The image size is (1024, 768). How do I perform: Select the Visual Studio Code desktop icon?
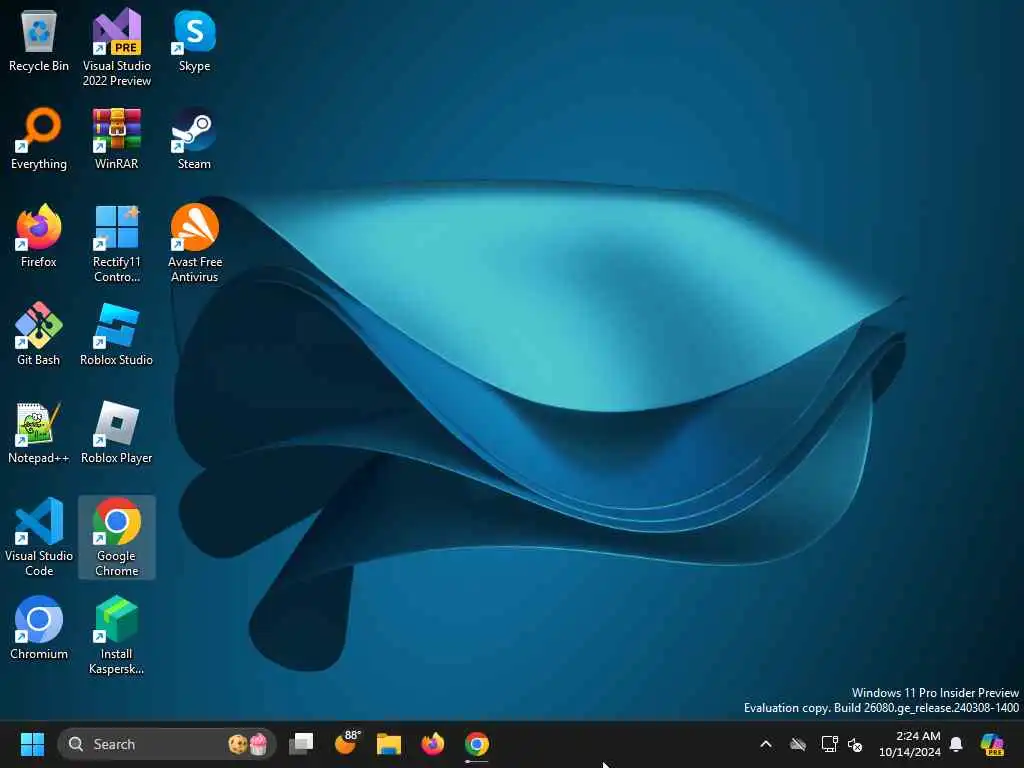[x=39, y=537]
